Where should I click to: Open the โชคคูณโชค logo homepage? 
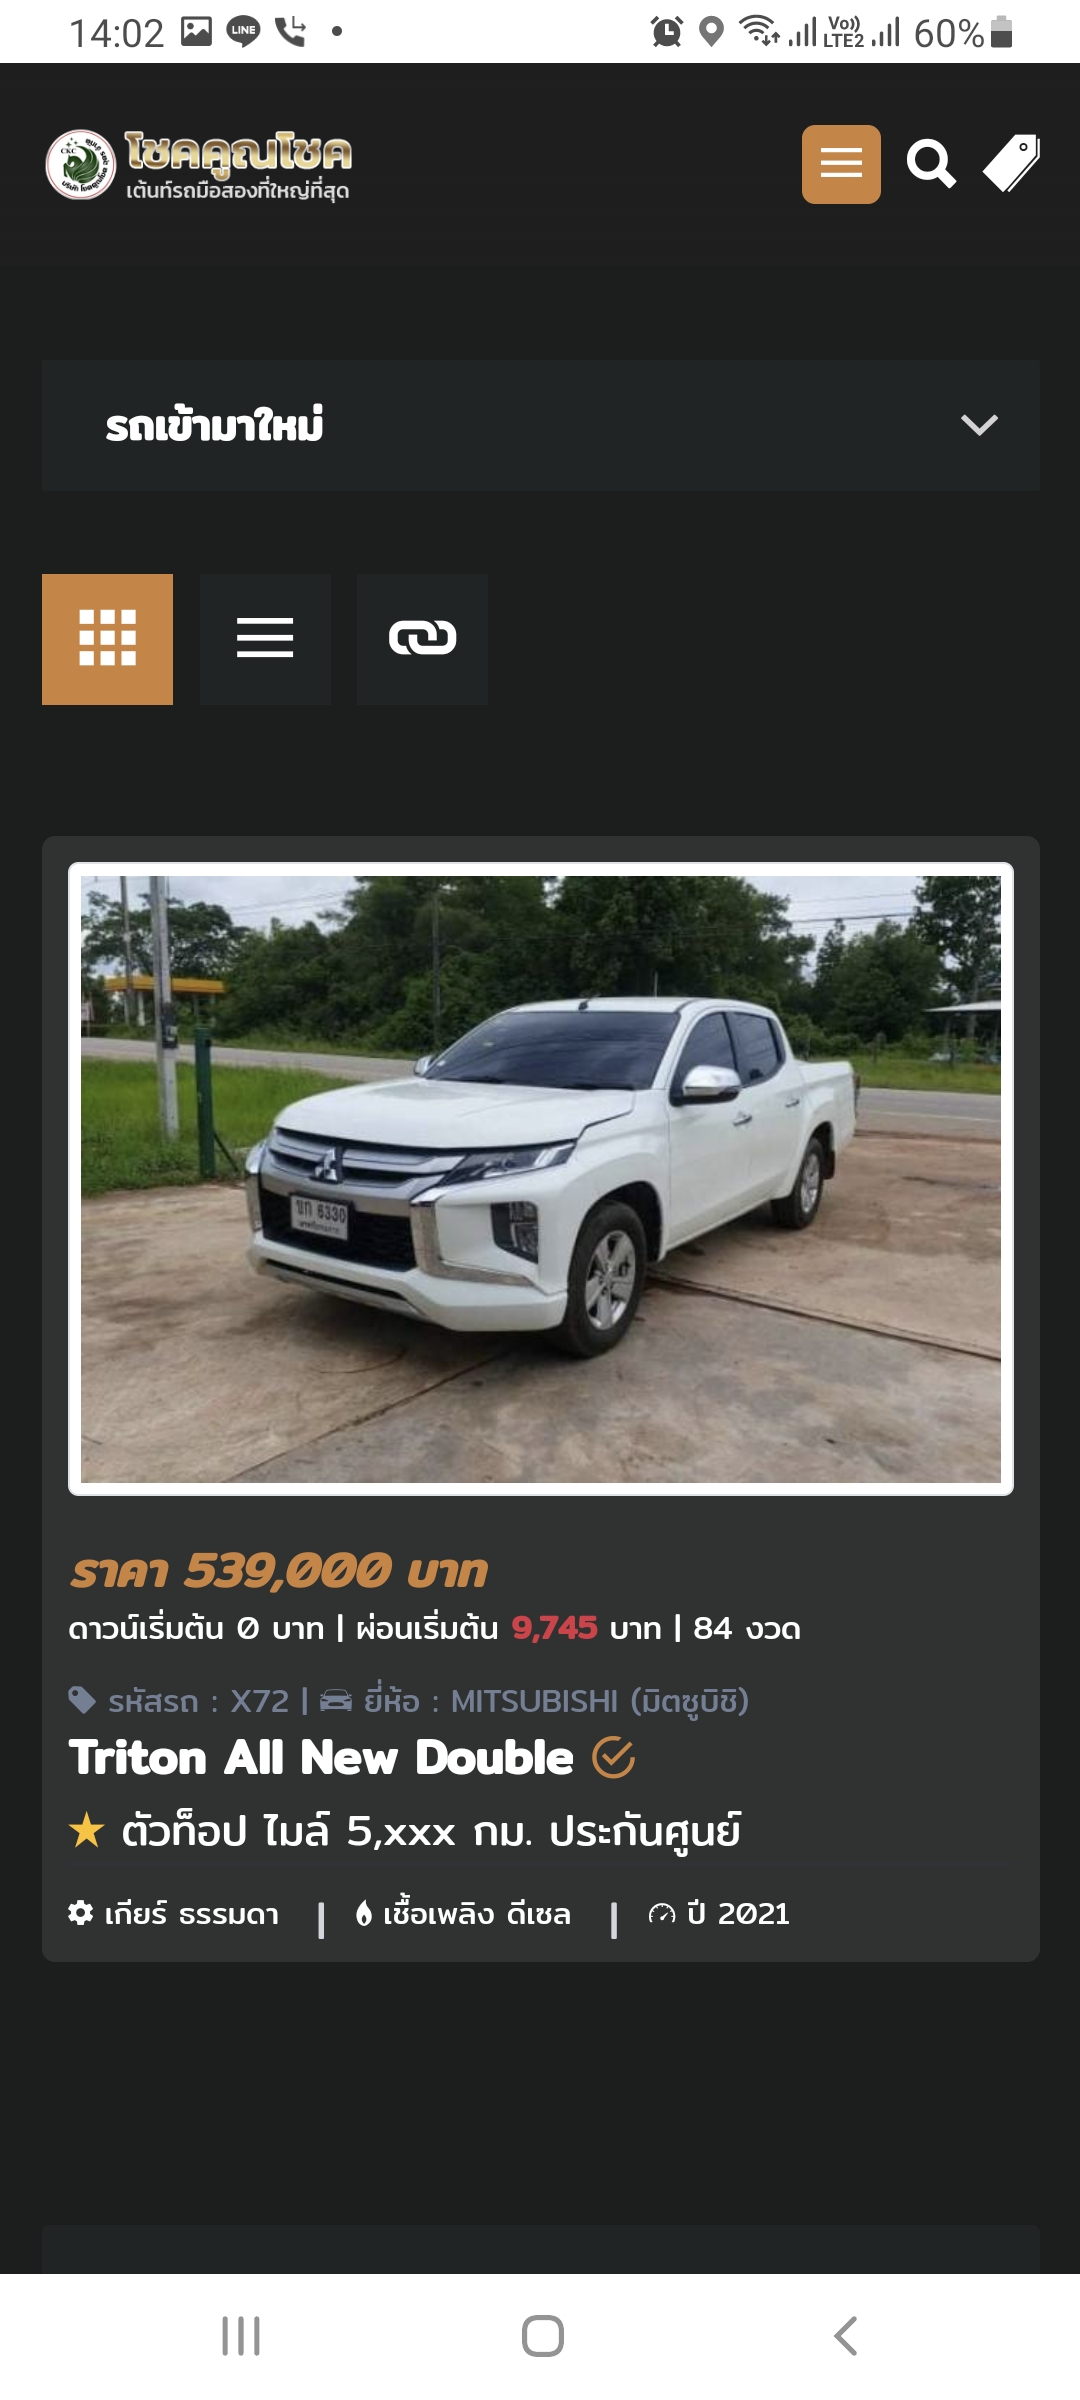[199, 164]
